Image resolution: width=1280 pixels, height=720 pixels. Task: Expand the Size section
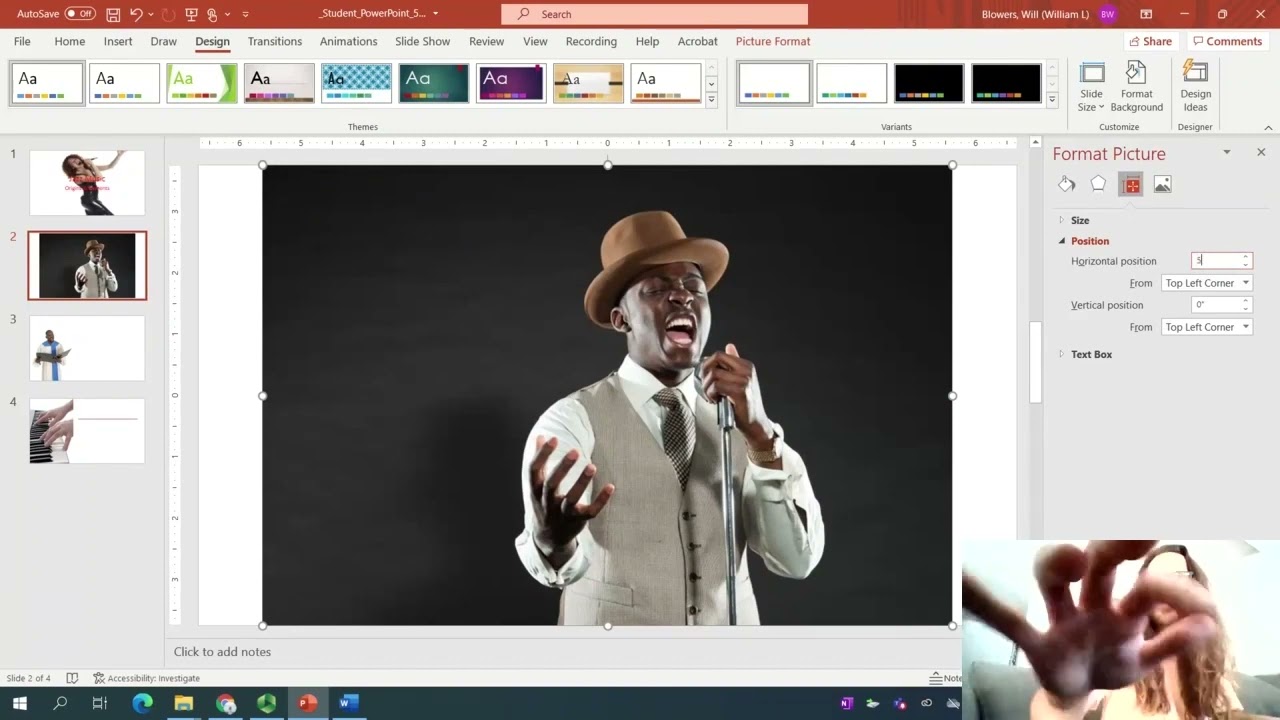tap(1080, 220)
